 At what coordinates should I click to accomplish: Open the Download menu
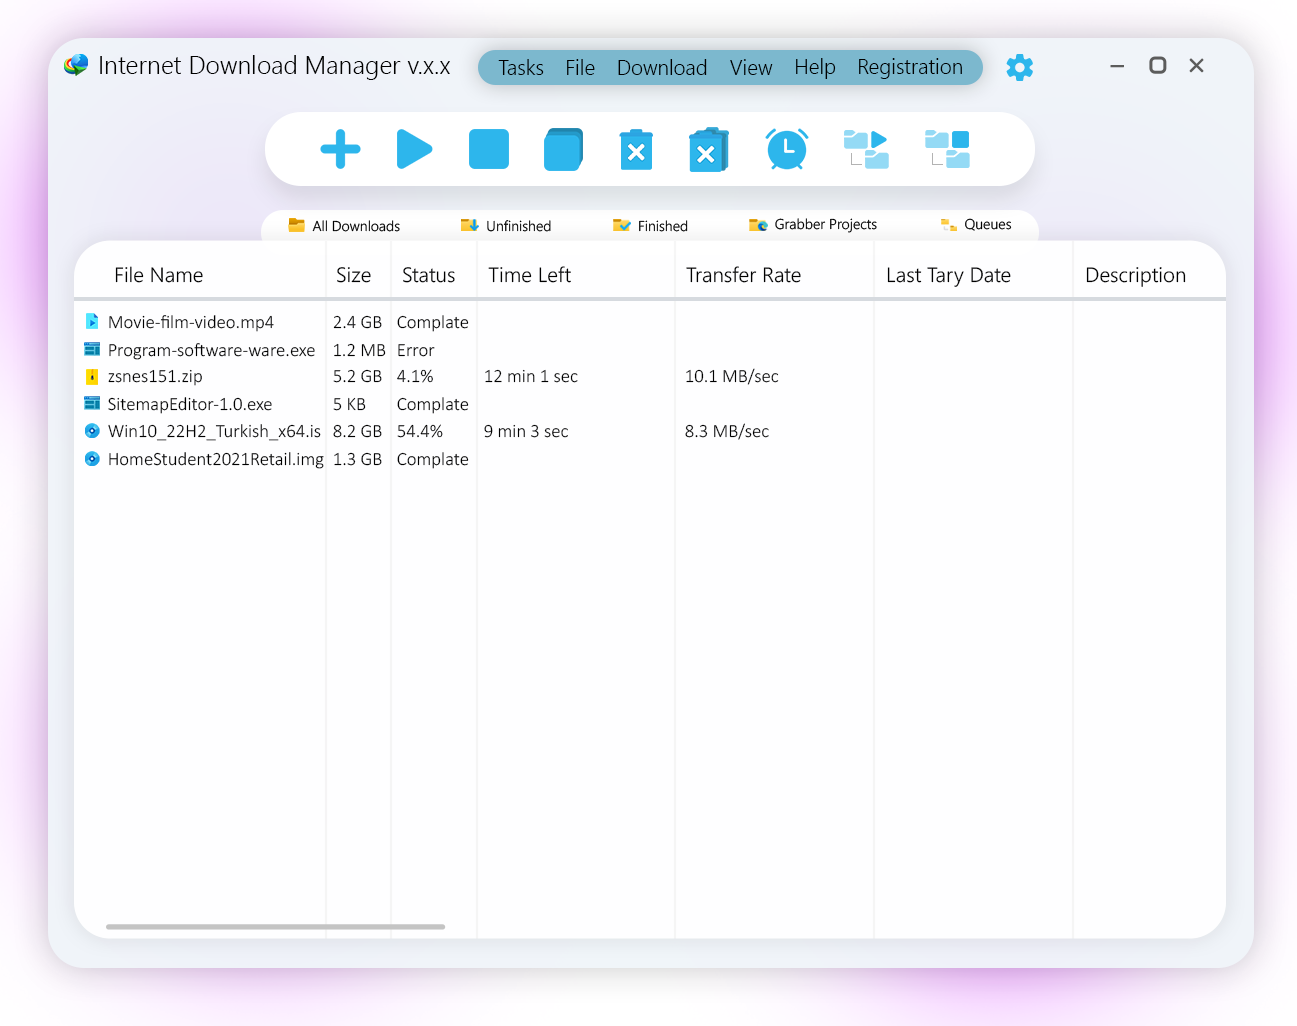coord(662,68)
